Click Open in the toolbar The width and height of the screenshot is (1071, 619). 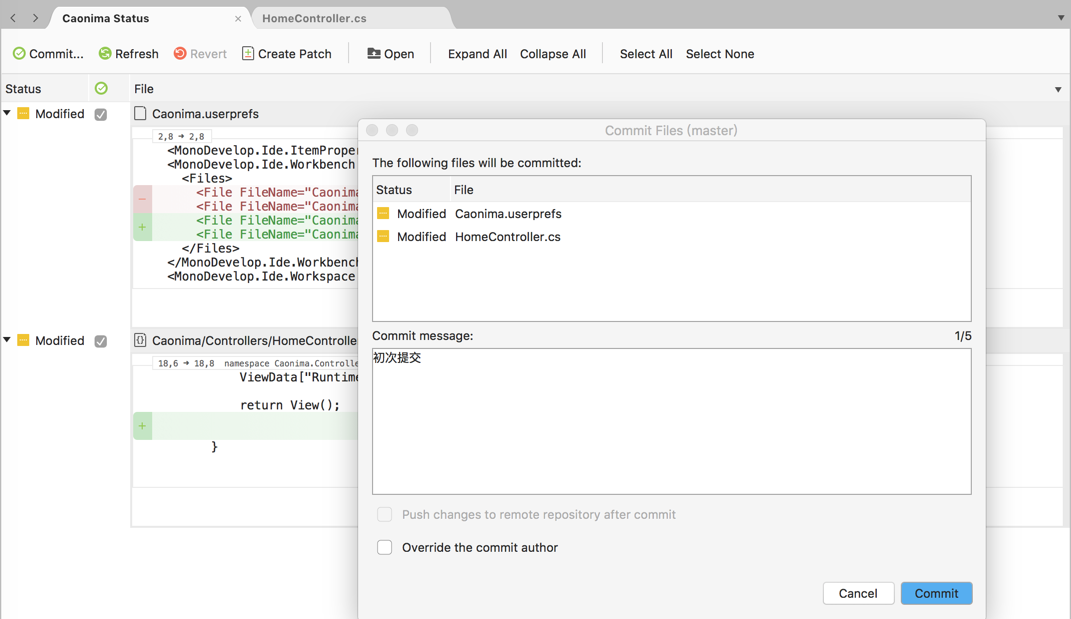tap(391, 53)
